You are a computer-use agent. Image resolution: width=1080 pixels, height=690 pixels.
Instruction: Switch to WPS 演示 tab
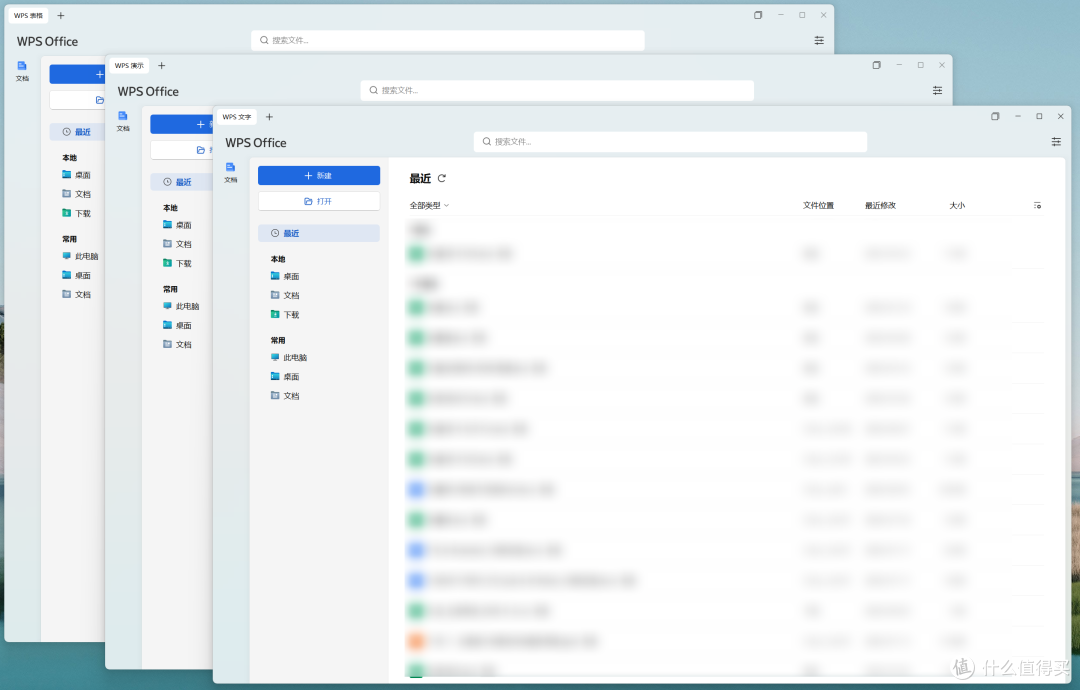point(129,65)
